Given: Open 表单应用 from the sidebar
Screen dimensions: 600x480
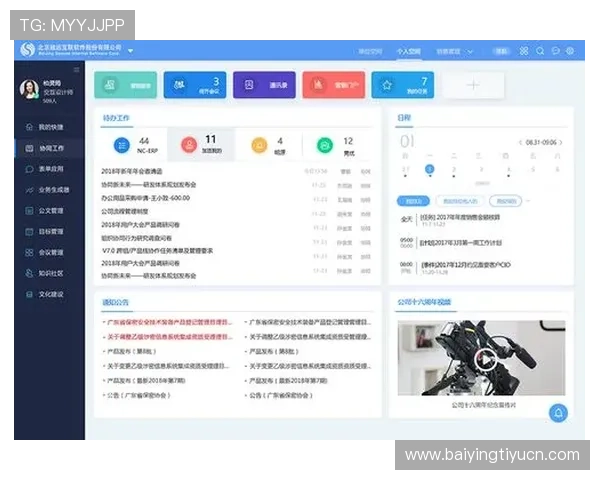Looking at the screenshot, I should 44,169.
